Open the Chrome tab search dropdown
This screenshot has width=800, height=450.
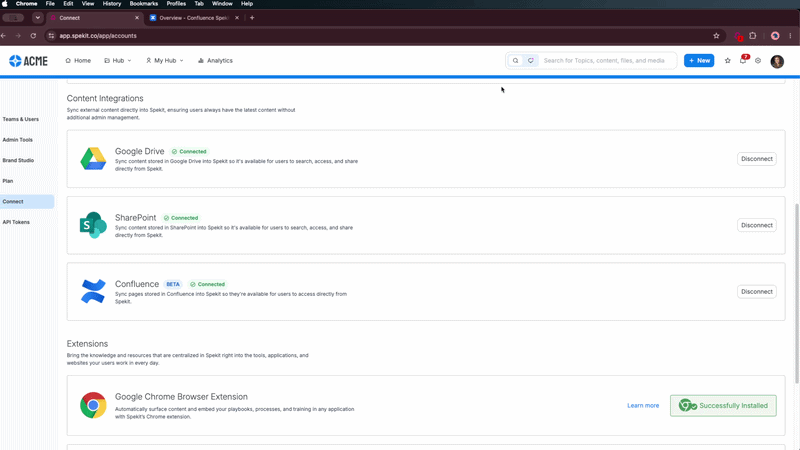[37, 17]
